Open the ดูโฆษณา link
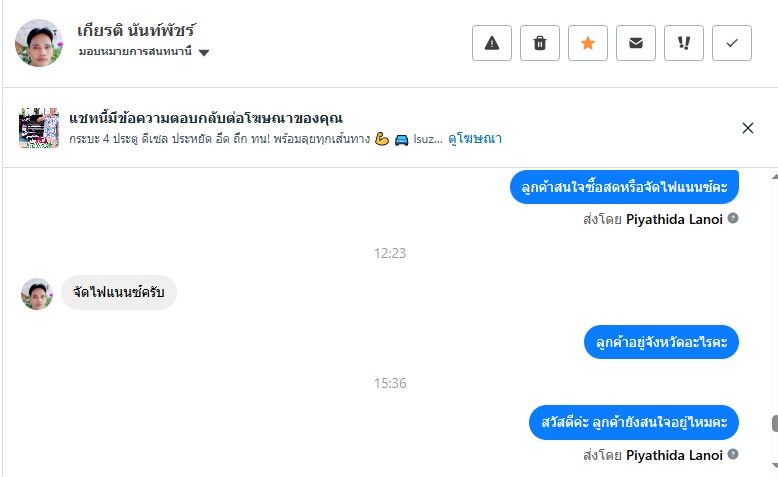 click(475, 139)
